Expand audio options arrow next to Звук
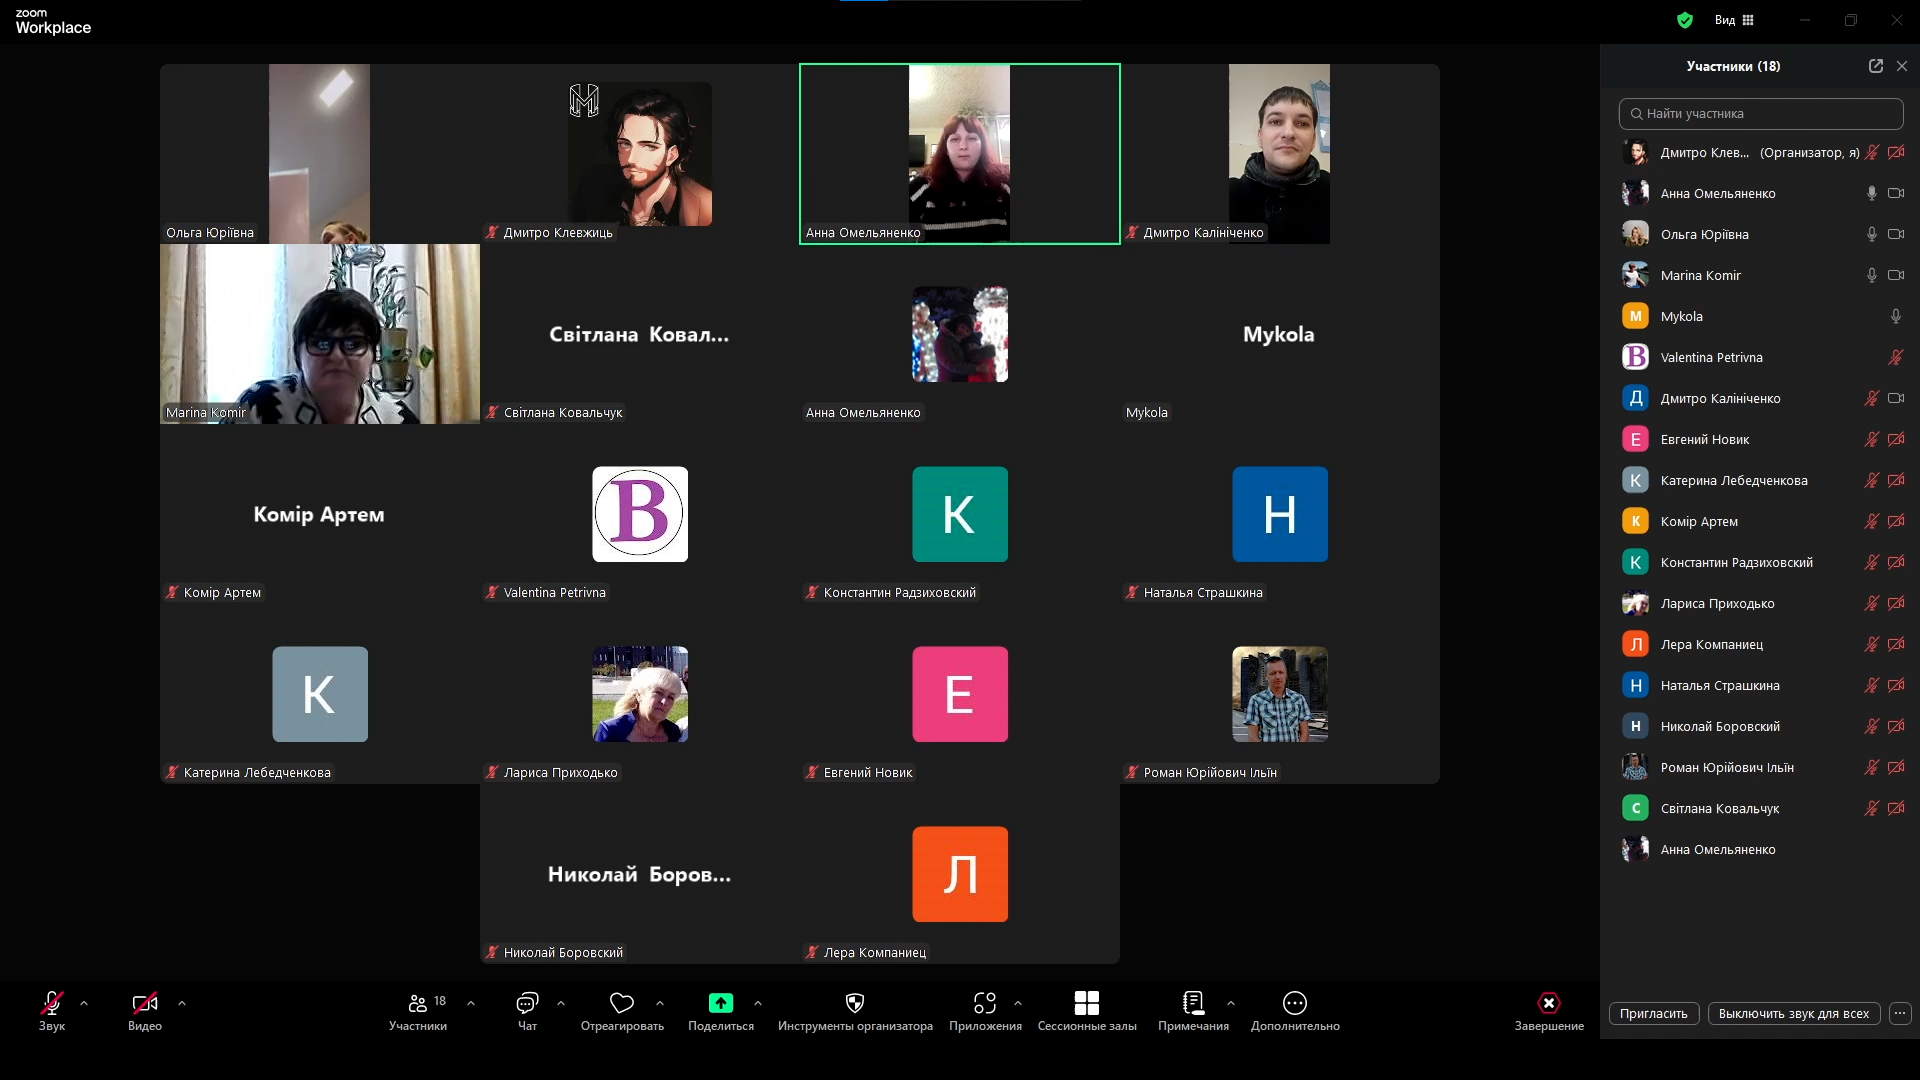This screenshot has height=1080, width=1920. coord(84,1003)
